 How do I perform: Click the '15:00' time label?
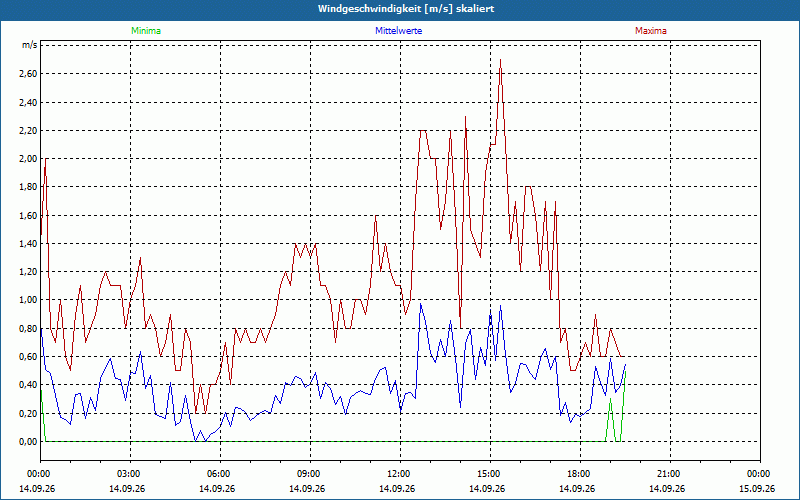pos(487,474)
